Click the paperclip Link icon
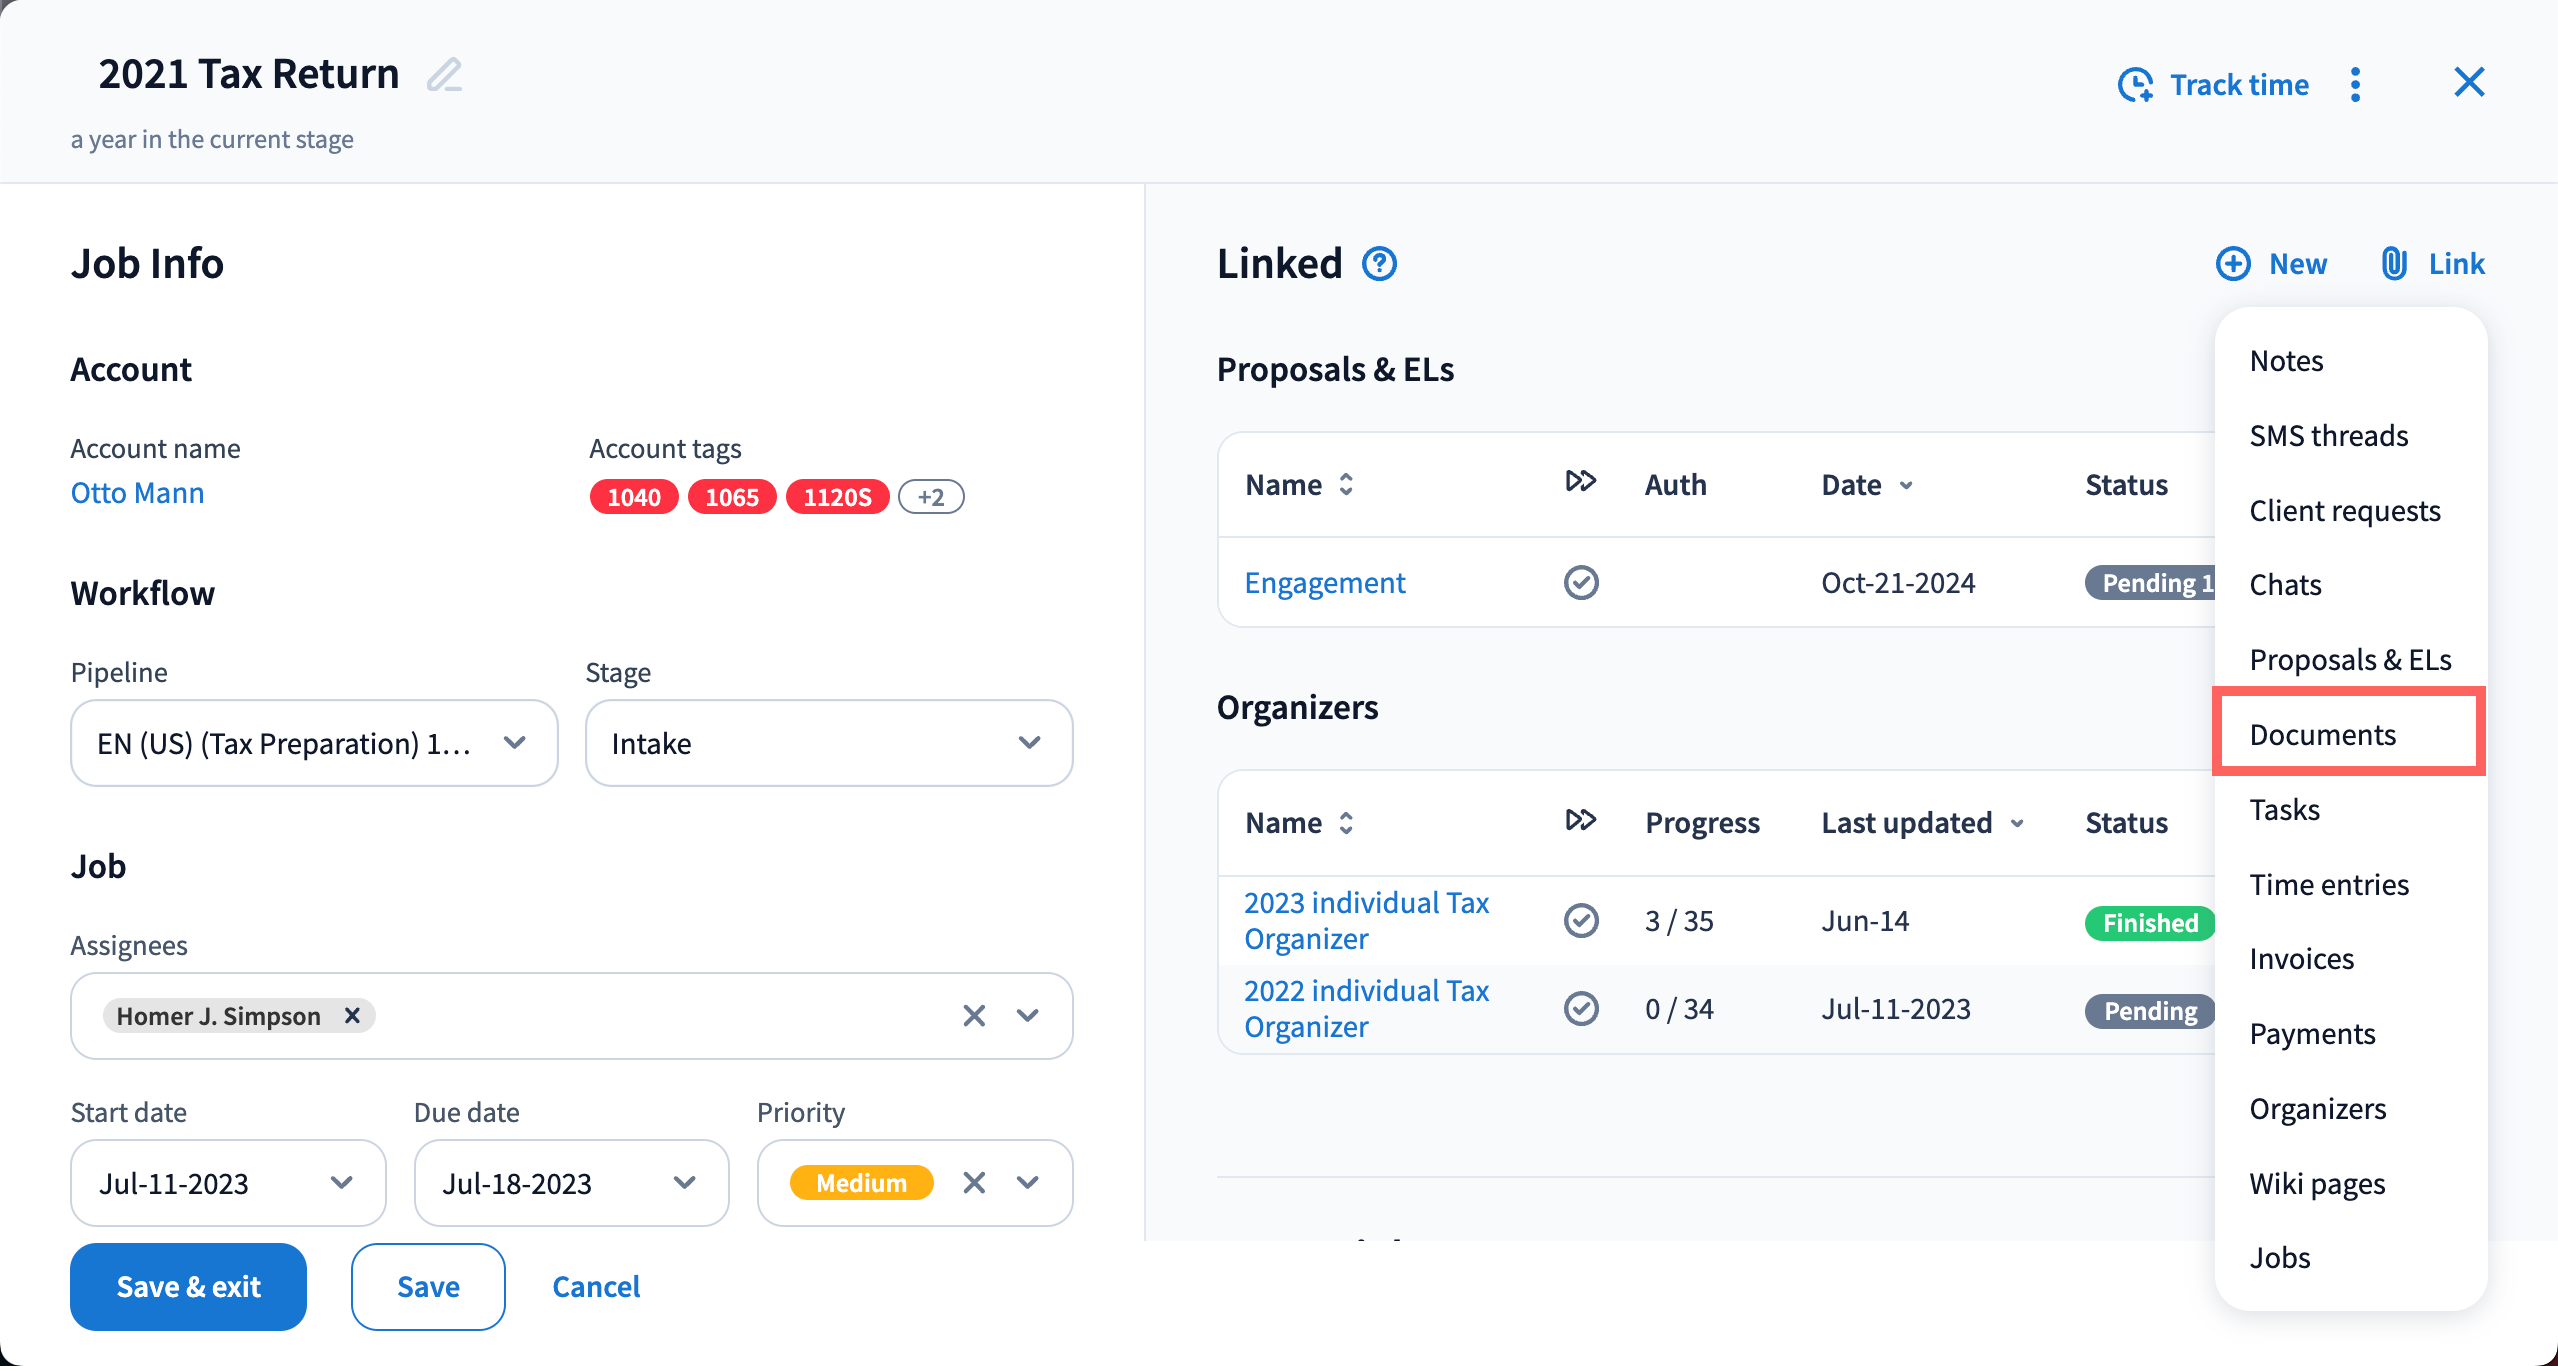This screenshot has width=2558, height=1366. (x=2394, y=264)
